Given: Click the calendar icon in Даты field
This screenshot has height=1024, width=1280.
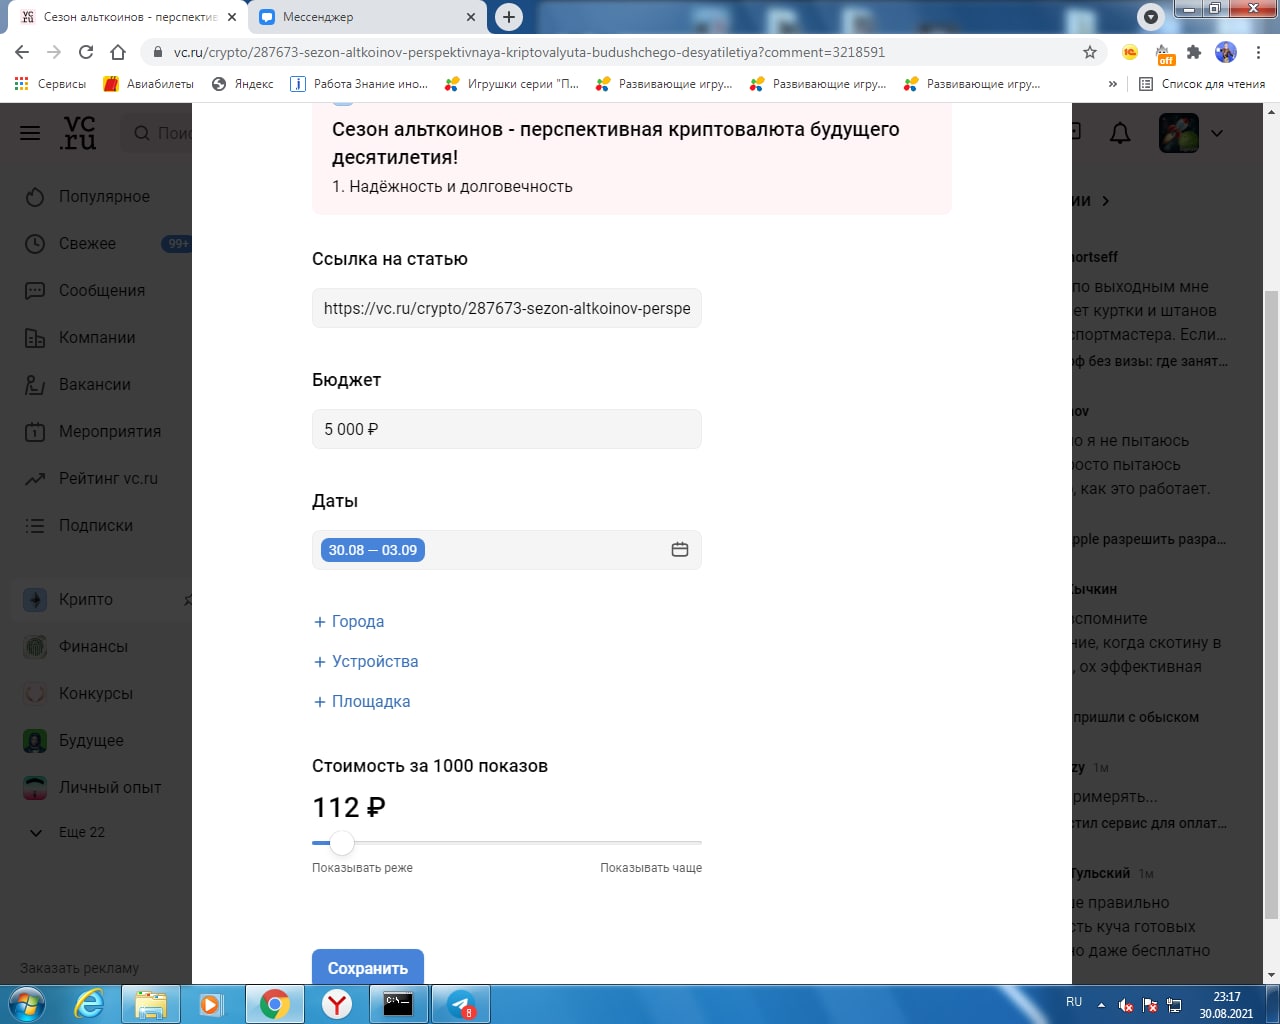Looking at the screenshot, I should click(680, 550).
